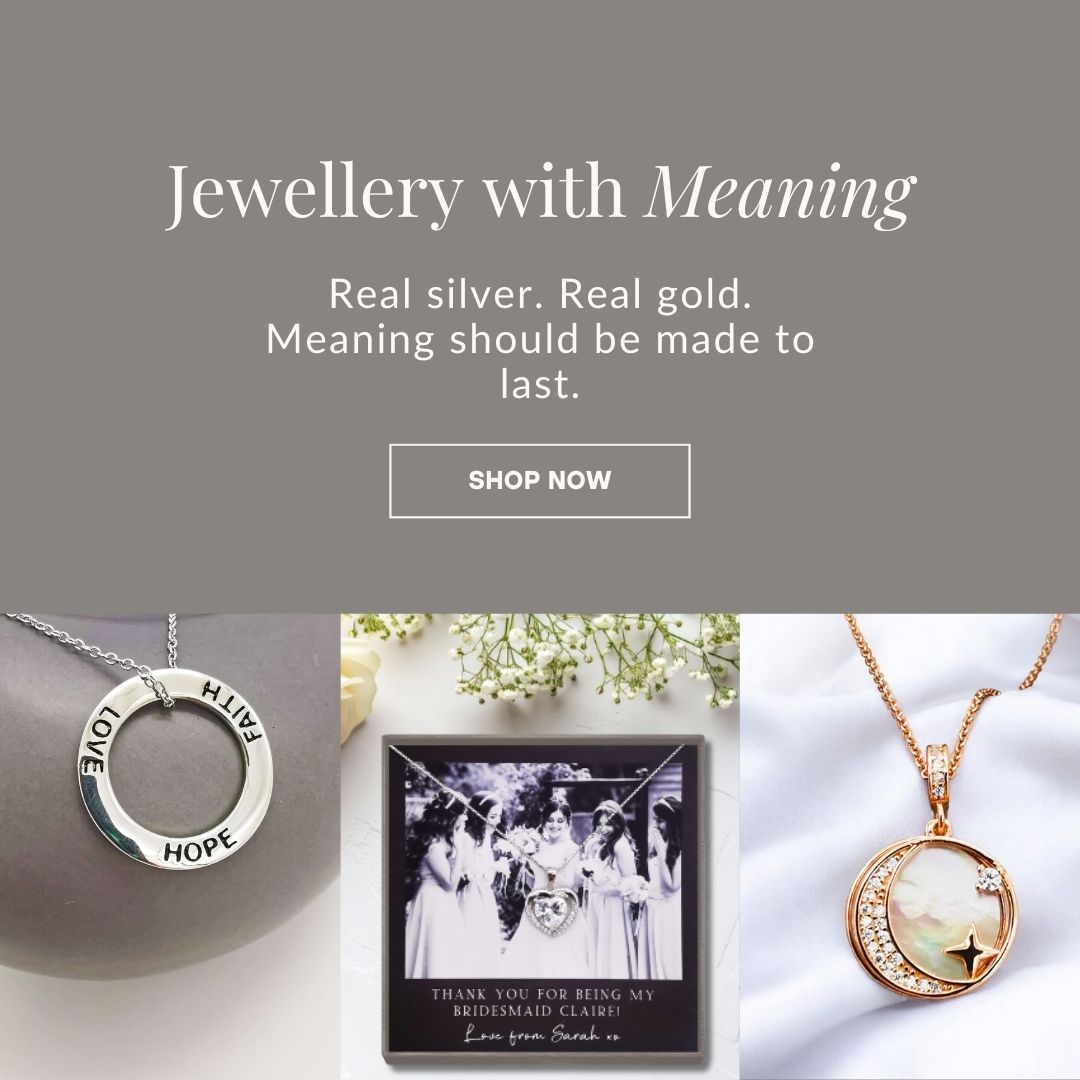Click the HOPE engraving on the ring
Viewport: 1080px width, 1080px height.
pos(199,847)
